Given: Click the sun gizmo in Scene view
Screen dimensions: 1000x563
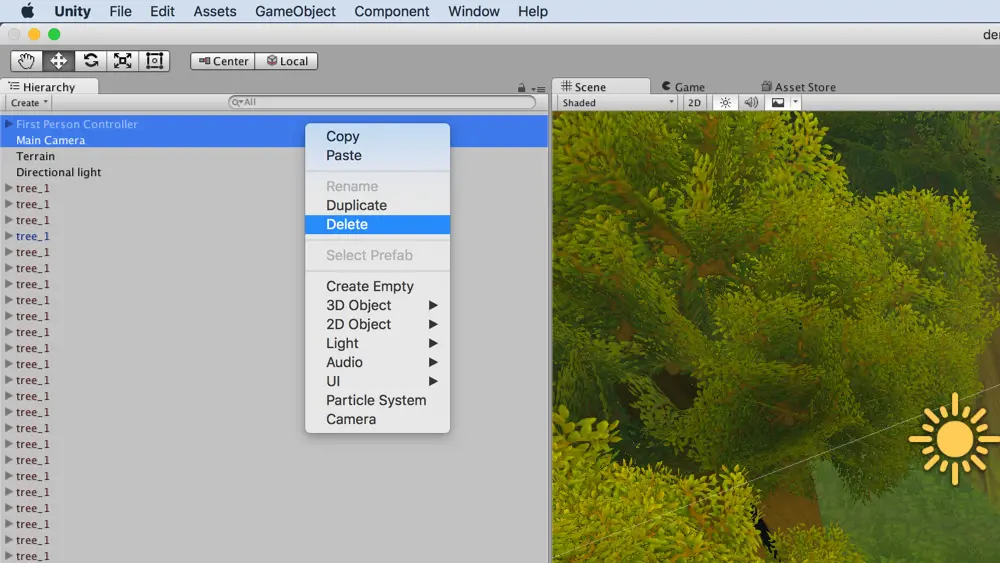Looking at the screenshot, I should point(954,439).
